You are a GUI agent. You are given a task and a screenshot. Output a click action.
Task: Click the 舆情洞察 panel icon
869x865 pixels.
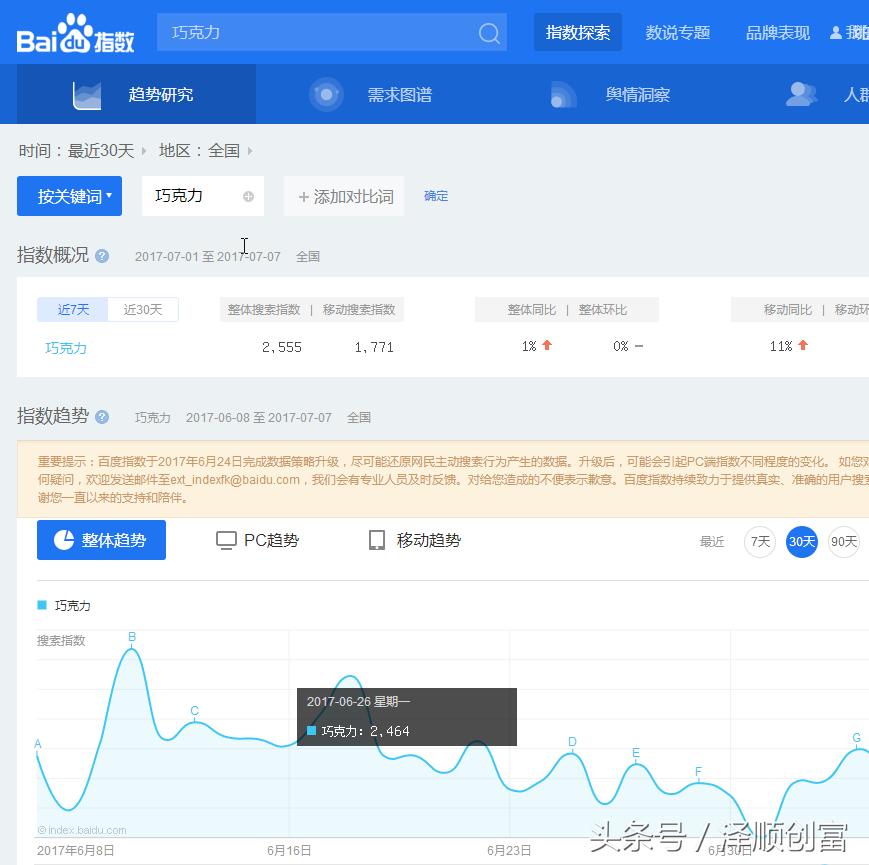[563, 94]
